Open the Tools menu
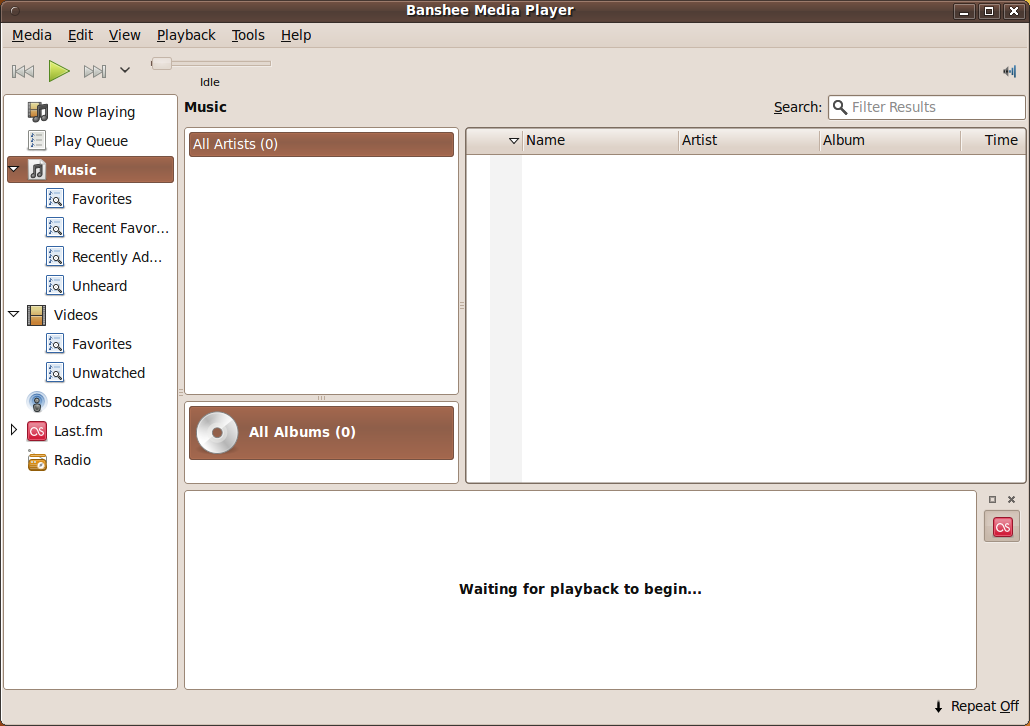 click(248, 35)
